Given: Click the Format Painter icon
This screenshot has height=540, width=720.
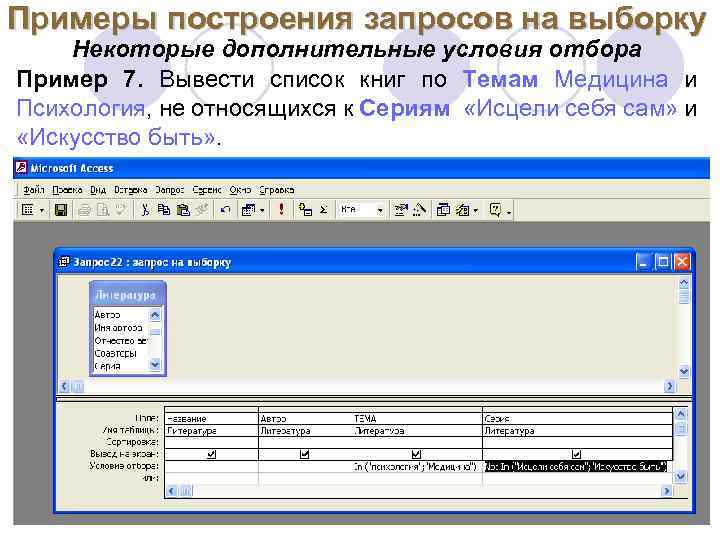Looking at the screenshot, I should coord(202,210).
